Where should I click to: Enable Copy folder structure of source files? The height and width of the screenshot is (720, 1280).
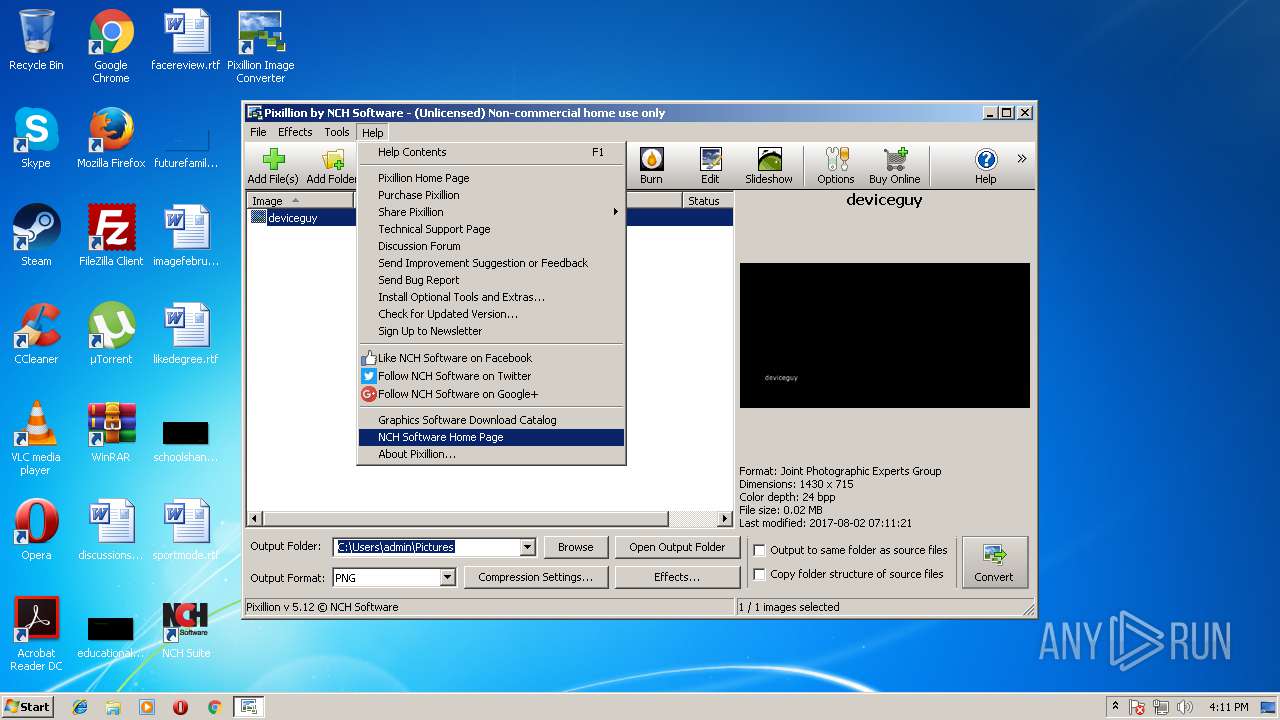760,574
